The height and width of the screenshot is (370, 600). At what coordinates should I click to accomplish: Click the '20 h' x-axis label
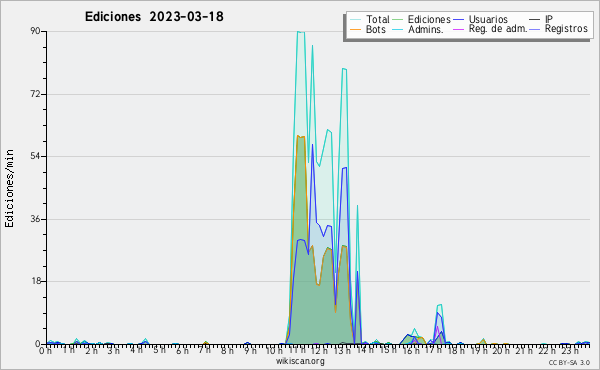(x=500, y=350)
